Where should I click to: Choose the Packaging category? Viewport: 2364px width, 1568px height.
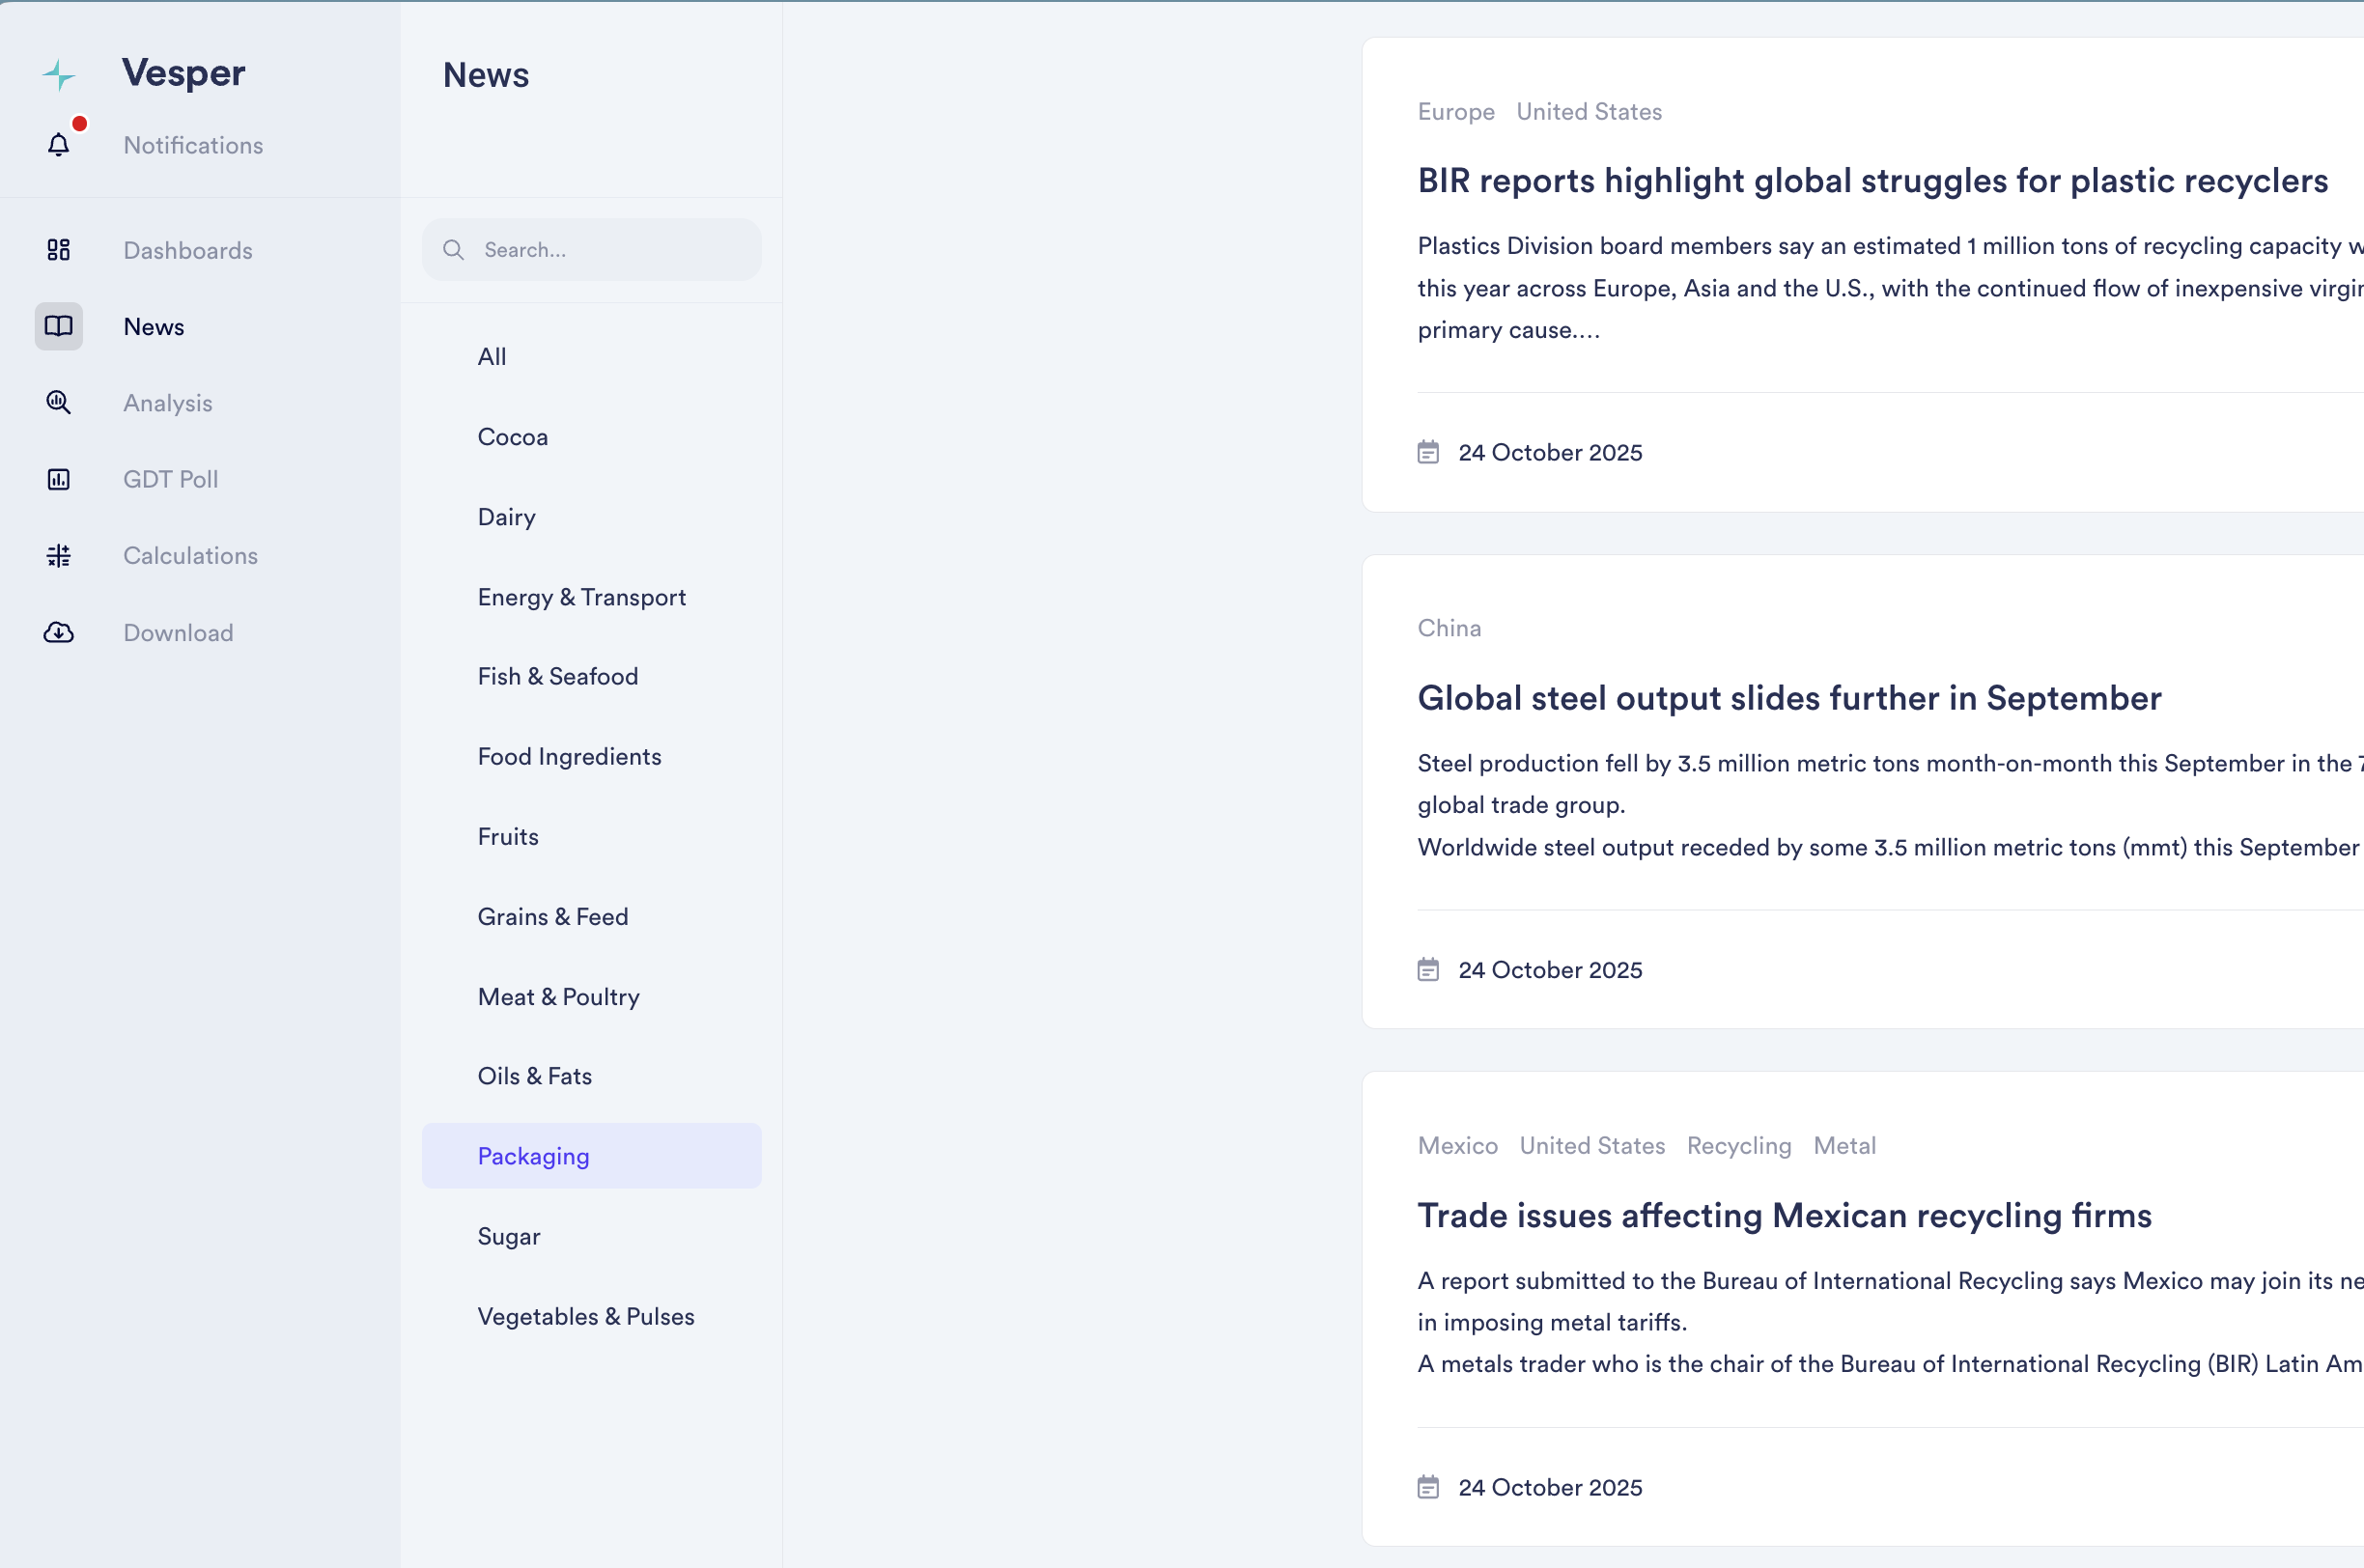click(534, 1156)
